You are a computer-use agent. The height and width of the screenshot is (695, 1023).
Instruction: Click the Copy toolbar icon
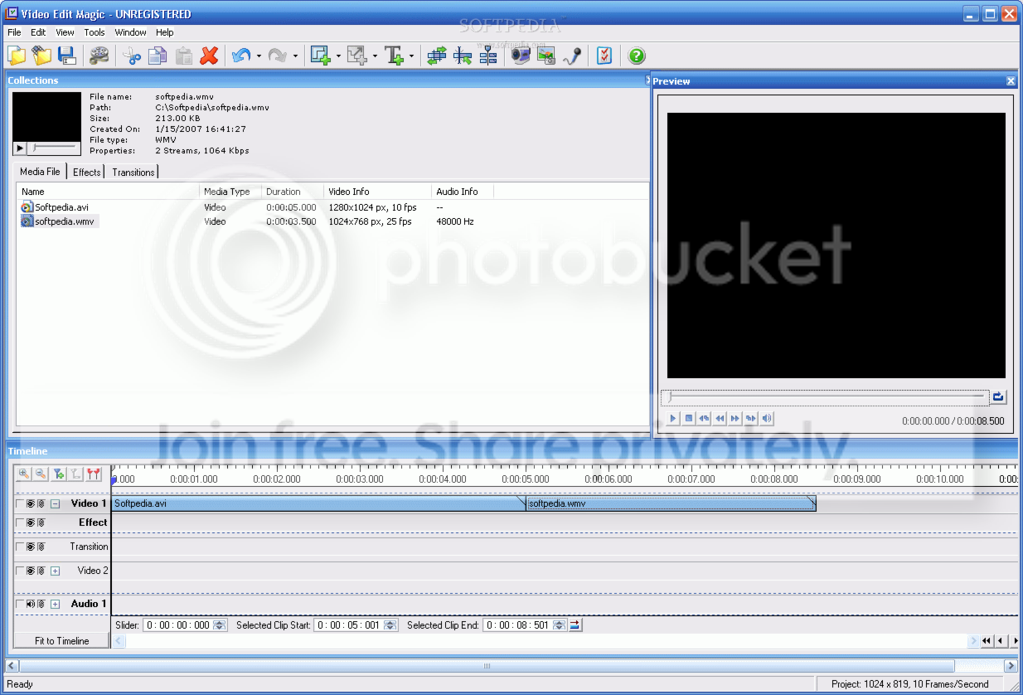(x=157, y=56)
